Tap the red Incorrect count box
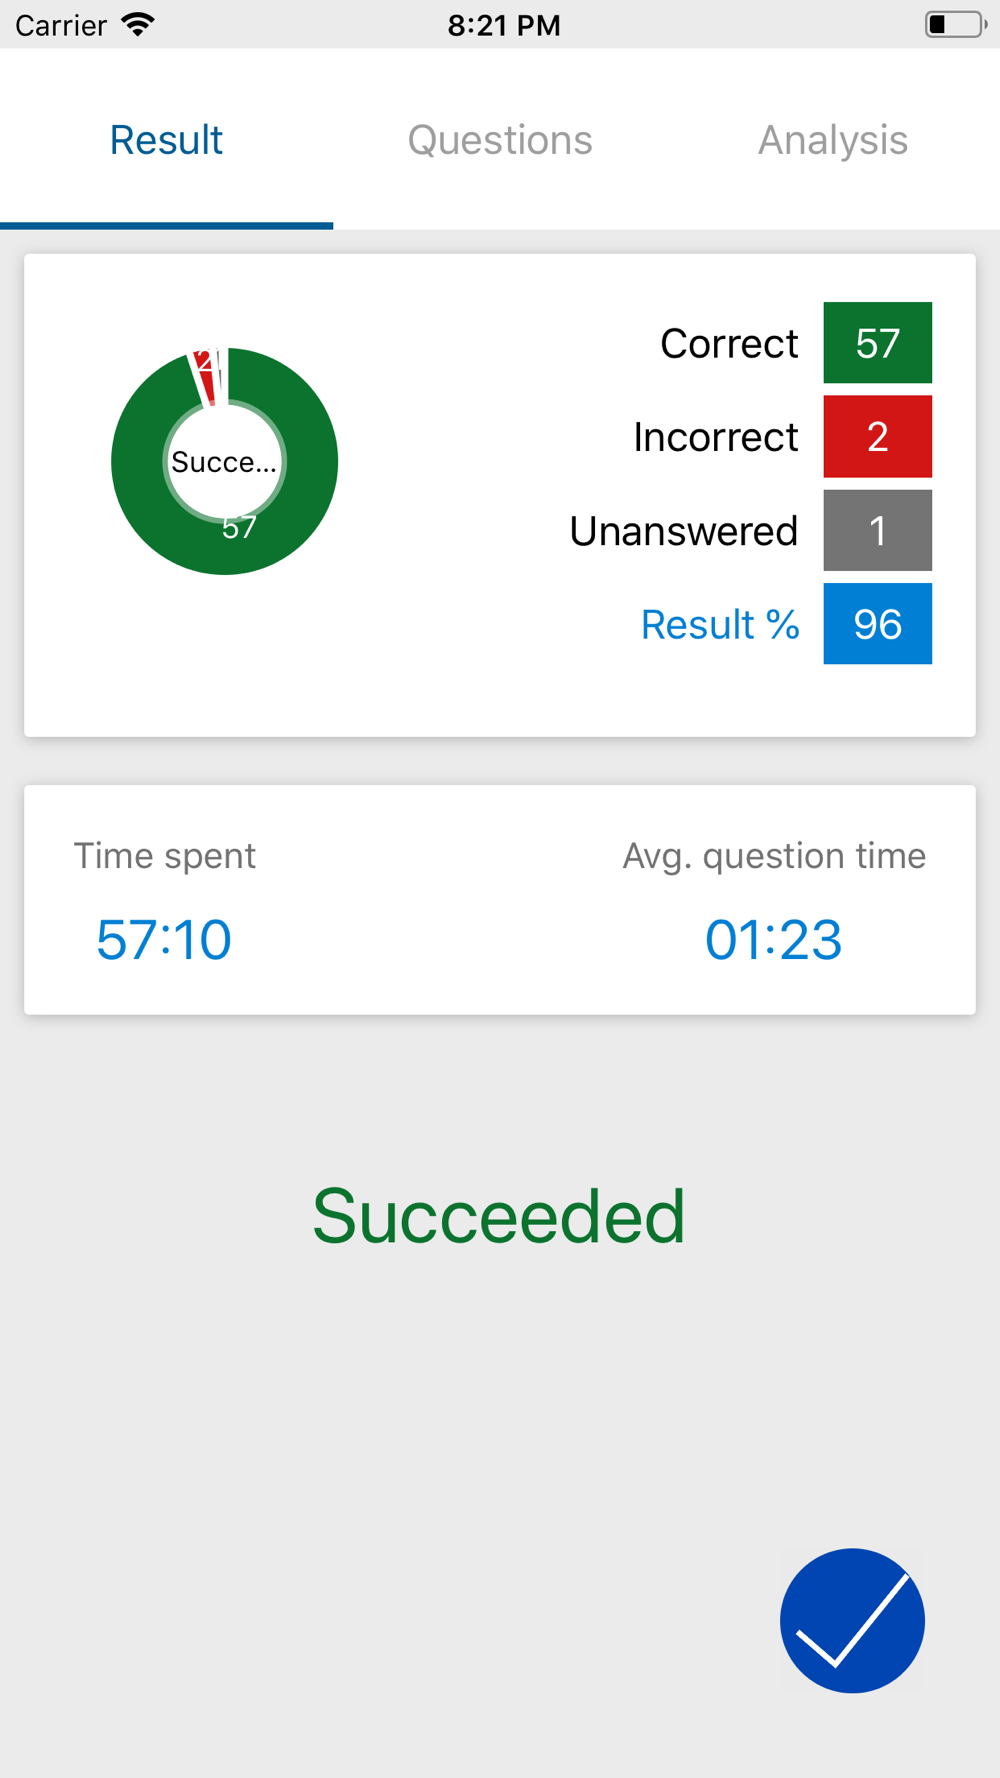The height and width of the screenshot is (1778, 1000). tap(877, 437)
